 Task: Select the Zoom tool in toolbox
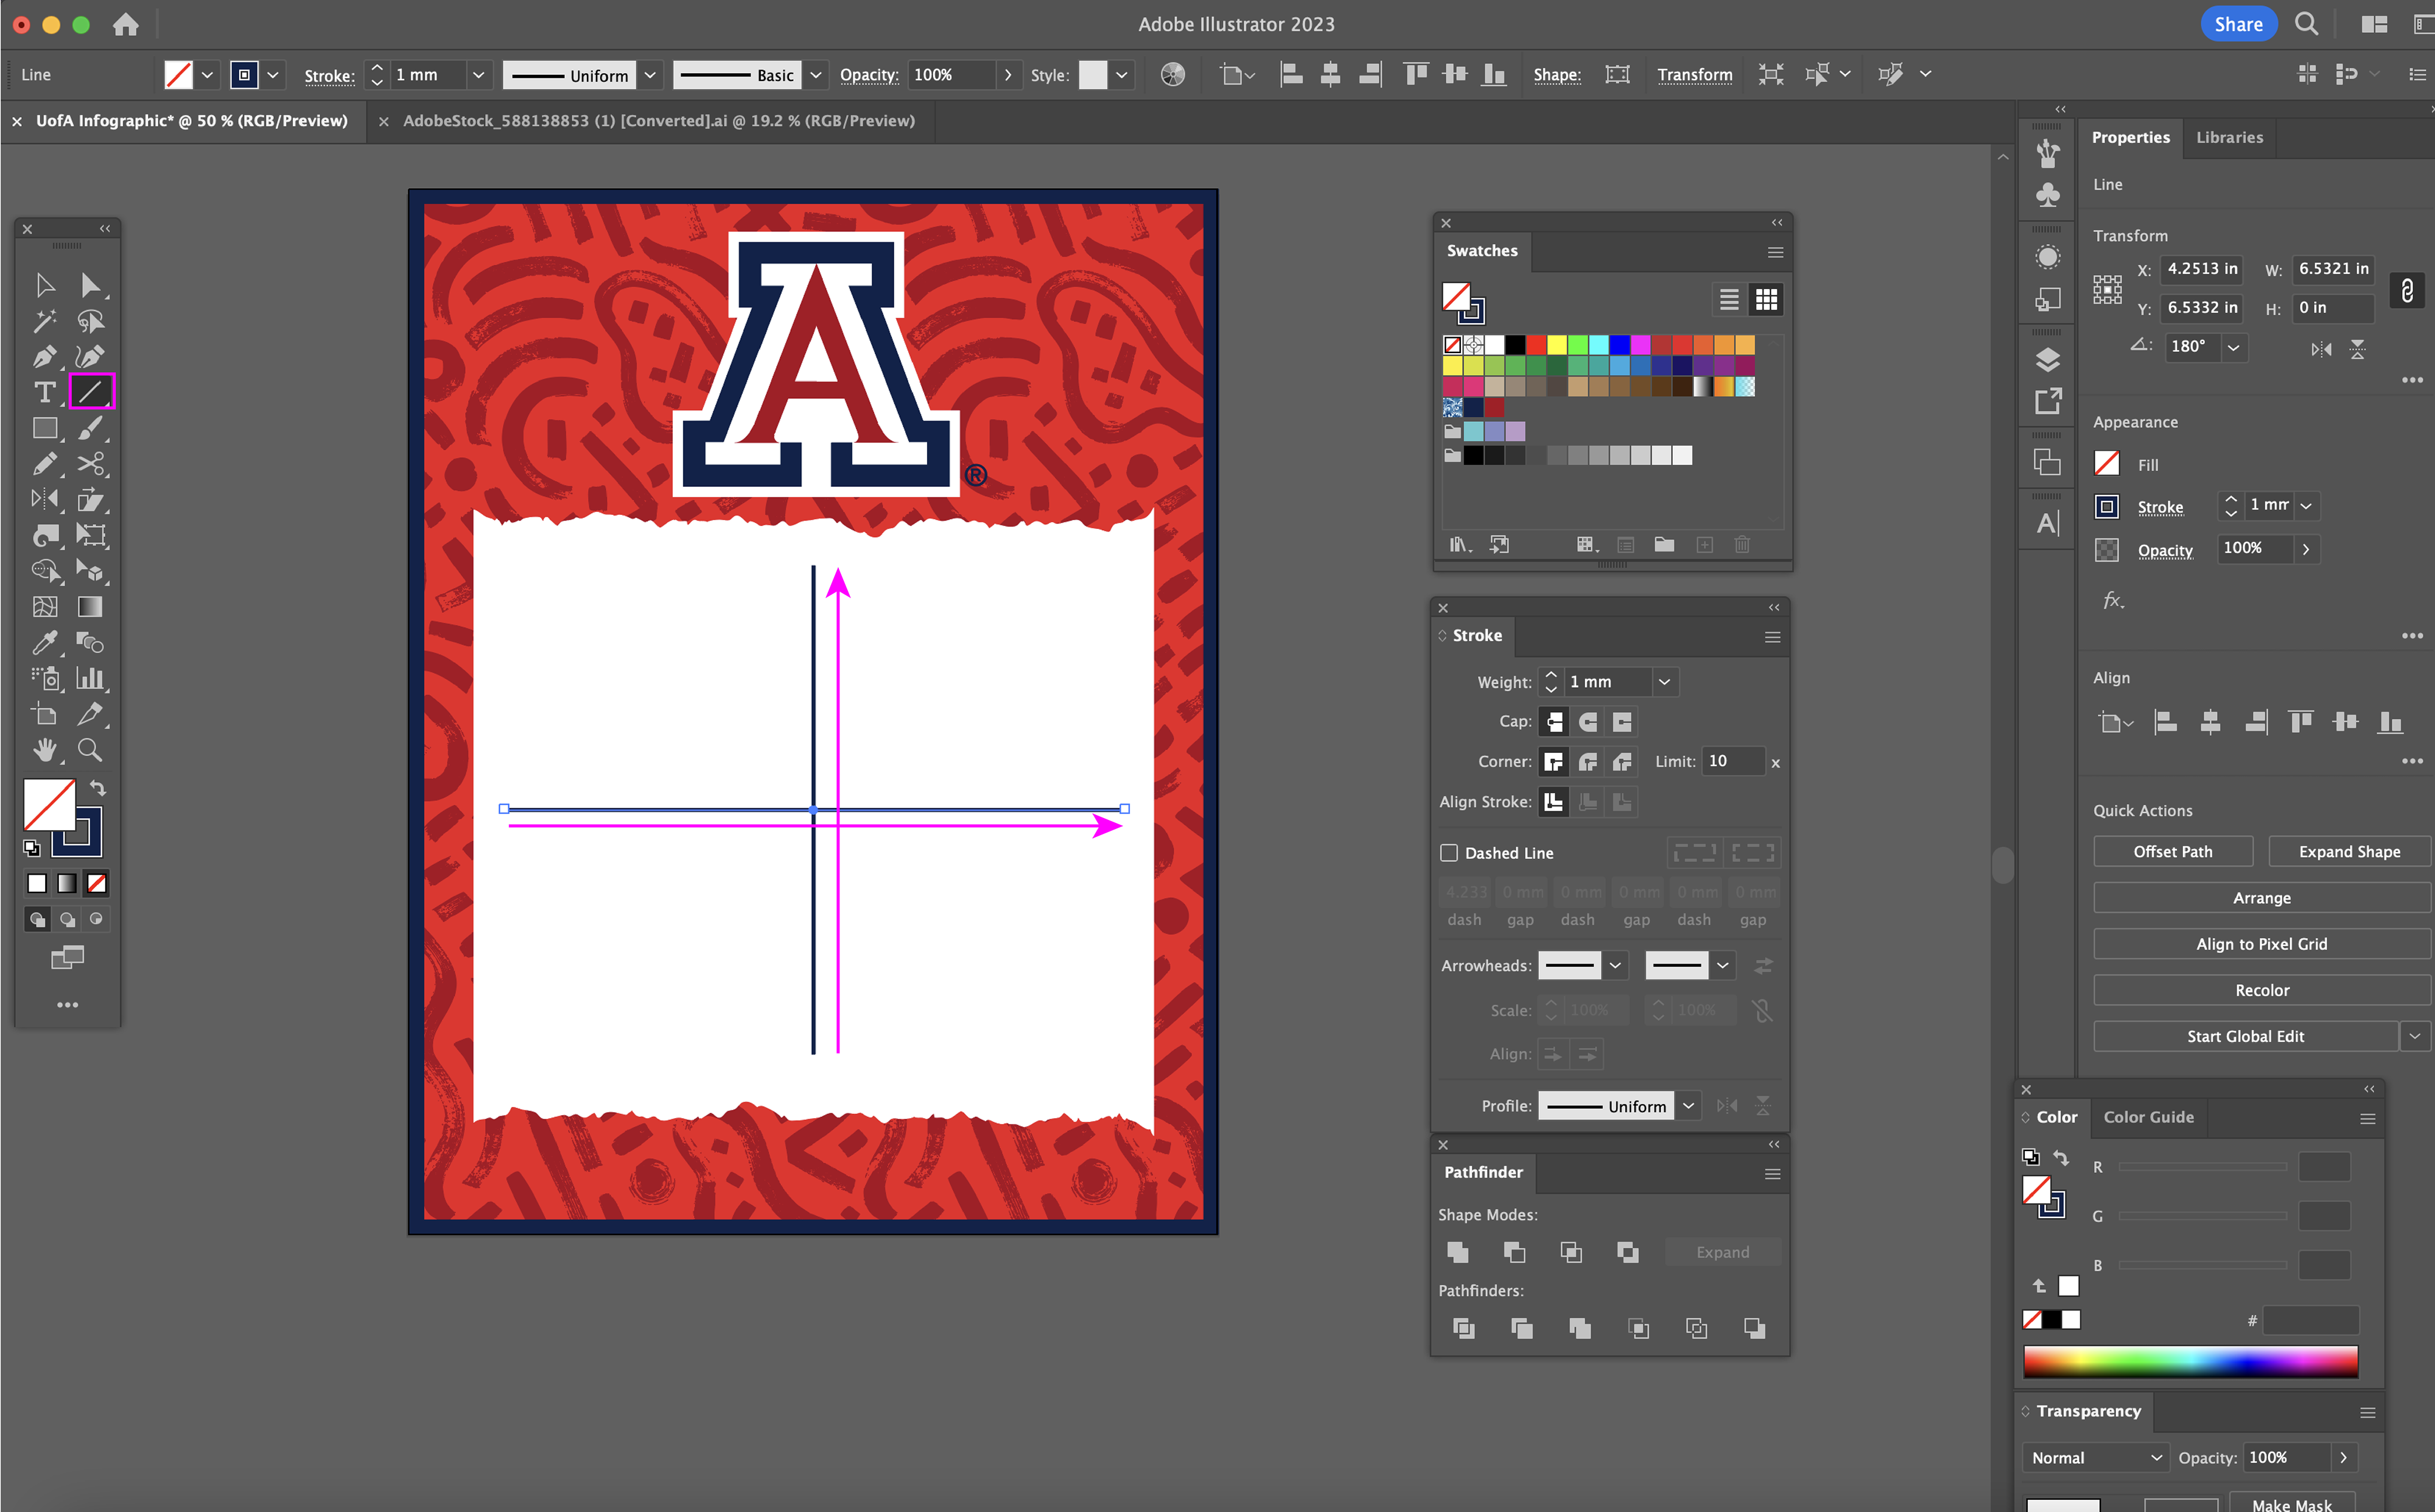click(90, 750)
